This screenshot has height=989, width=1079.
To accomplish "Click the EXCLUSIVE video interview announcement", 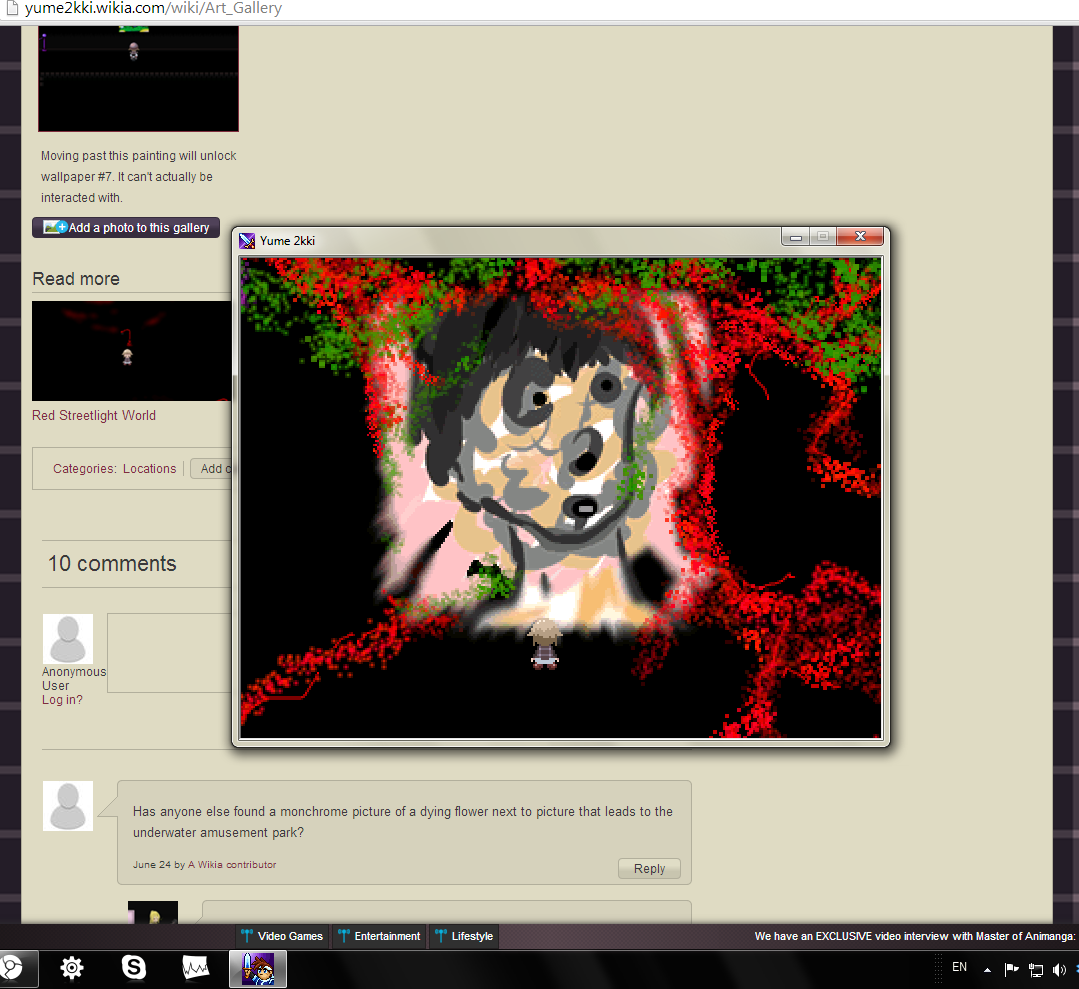I will pos(915,936).
